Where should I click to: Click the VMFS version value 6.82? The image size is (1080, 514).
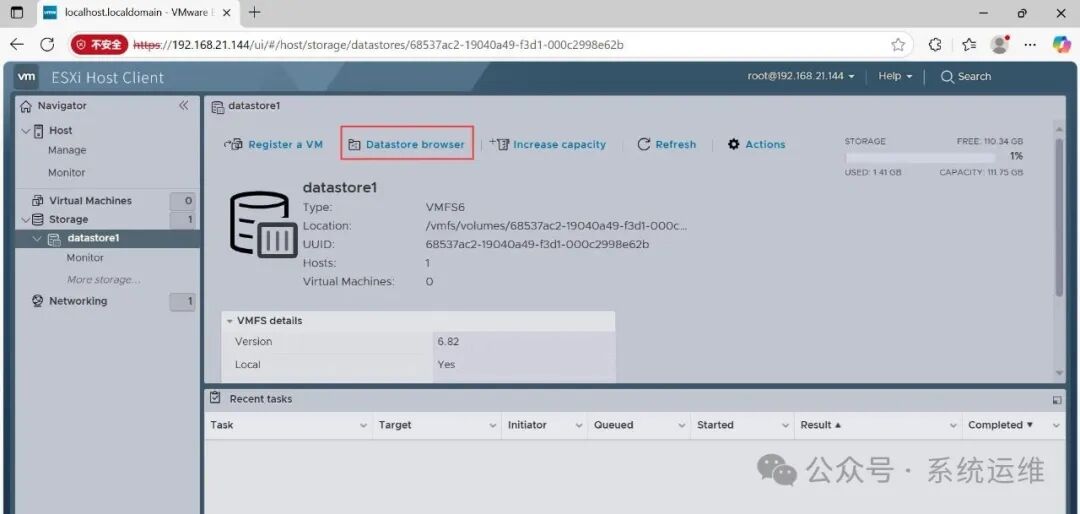click(x=448, y=342)
